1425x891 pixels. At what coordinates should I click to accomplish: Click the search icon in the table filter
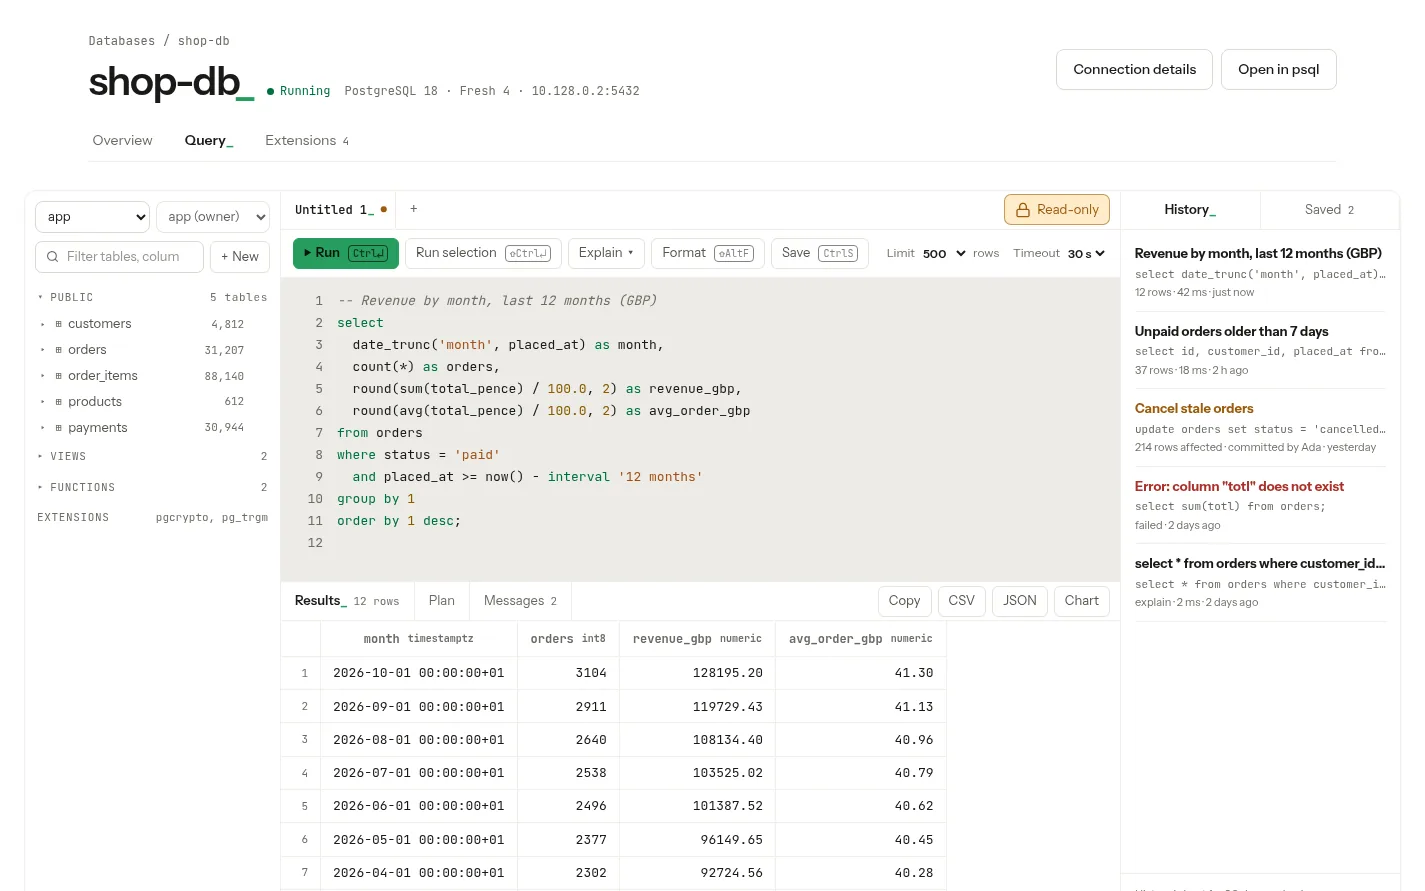(52, 257)
